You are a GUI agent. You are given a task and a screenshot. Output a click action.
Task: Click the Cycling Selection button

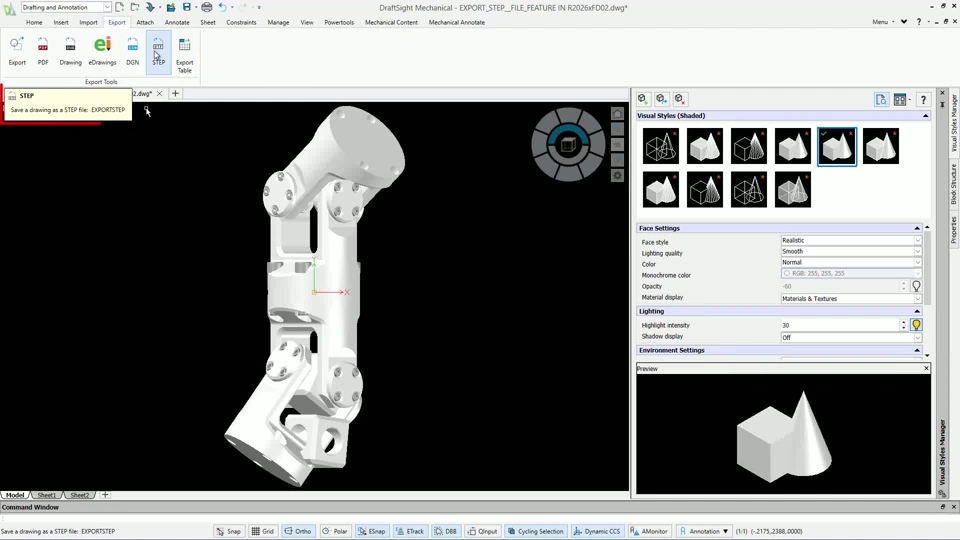pos(536,531)
